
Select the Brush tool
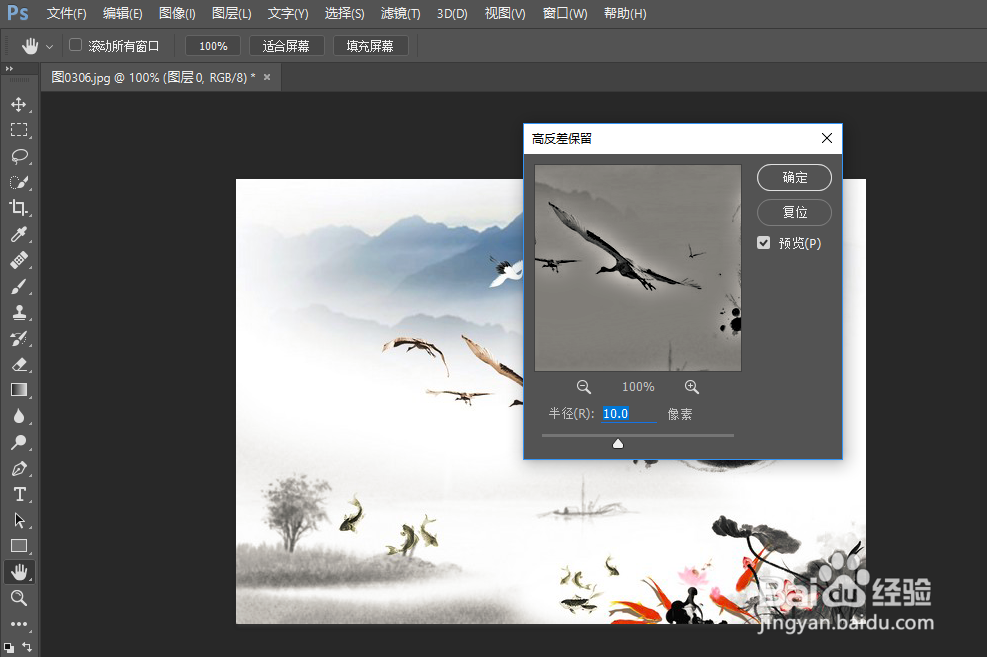point(20,286)
